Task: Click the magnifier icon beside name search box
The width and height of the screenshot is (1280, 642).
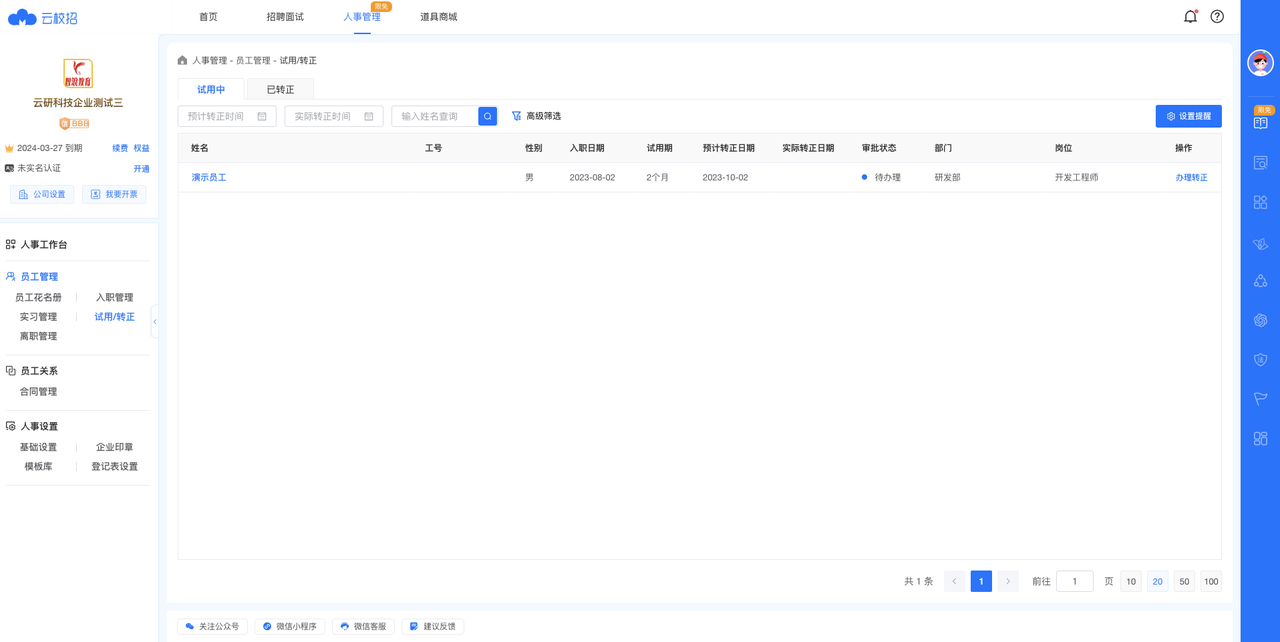Action: pyautogui.click(x=487, y=115)
